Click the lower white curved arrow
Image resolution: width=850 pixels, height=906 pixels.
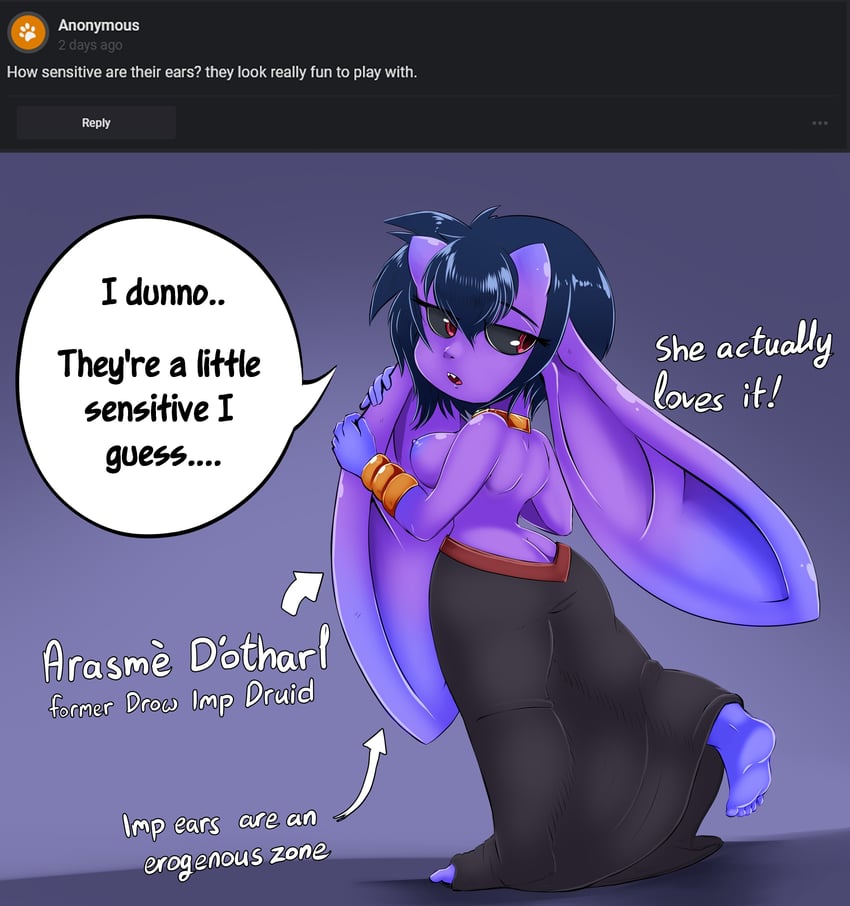click(362, 774)
